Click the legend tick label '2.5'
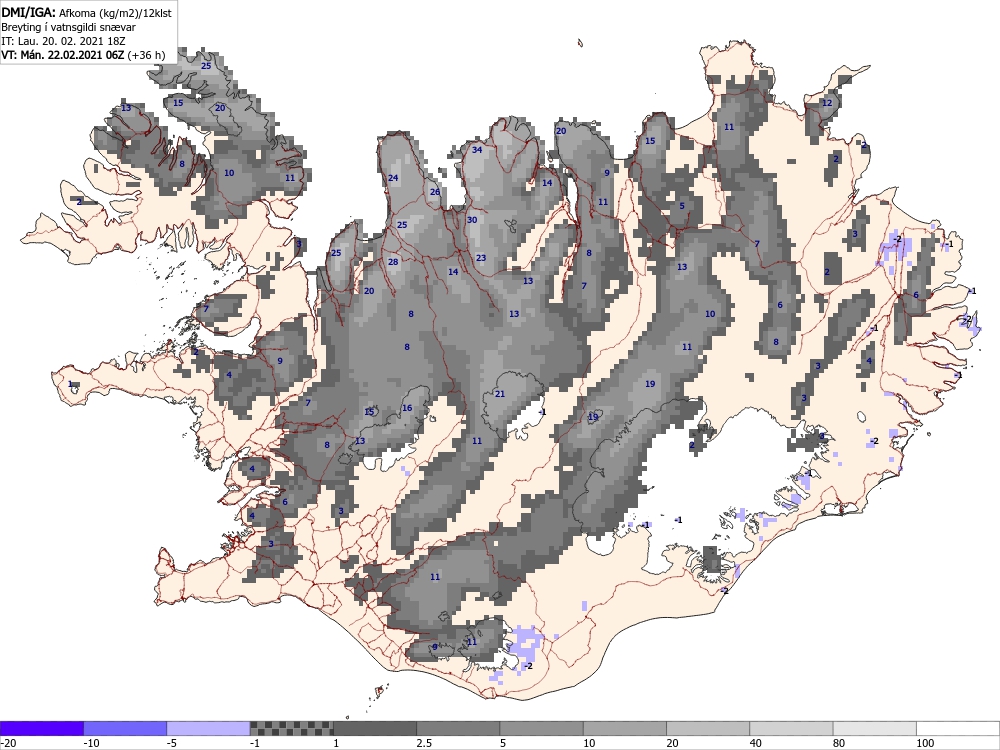1000x750 pixels. [x=424, y=743]
